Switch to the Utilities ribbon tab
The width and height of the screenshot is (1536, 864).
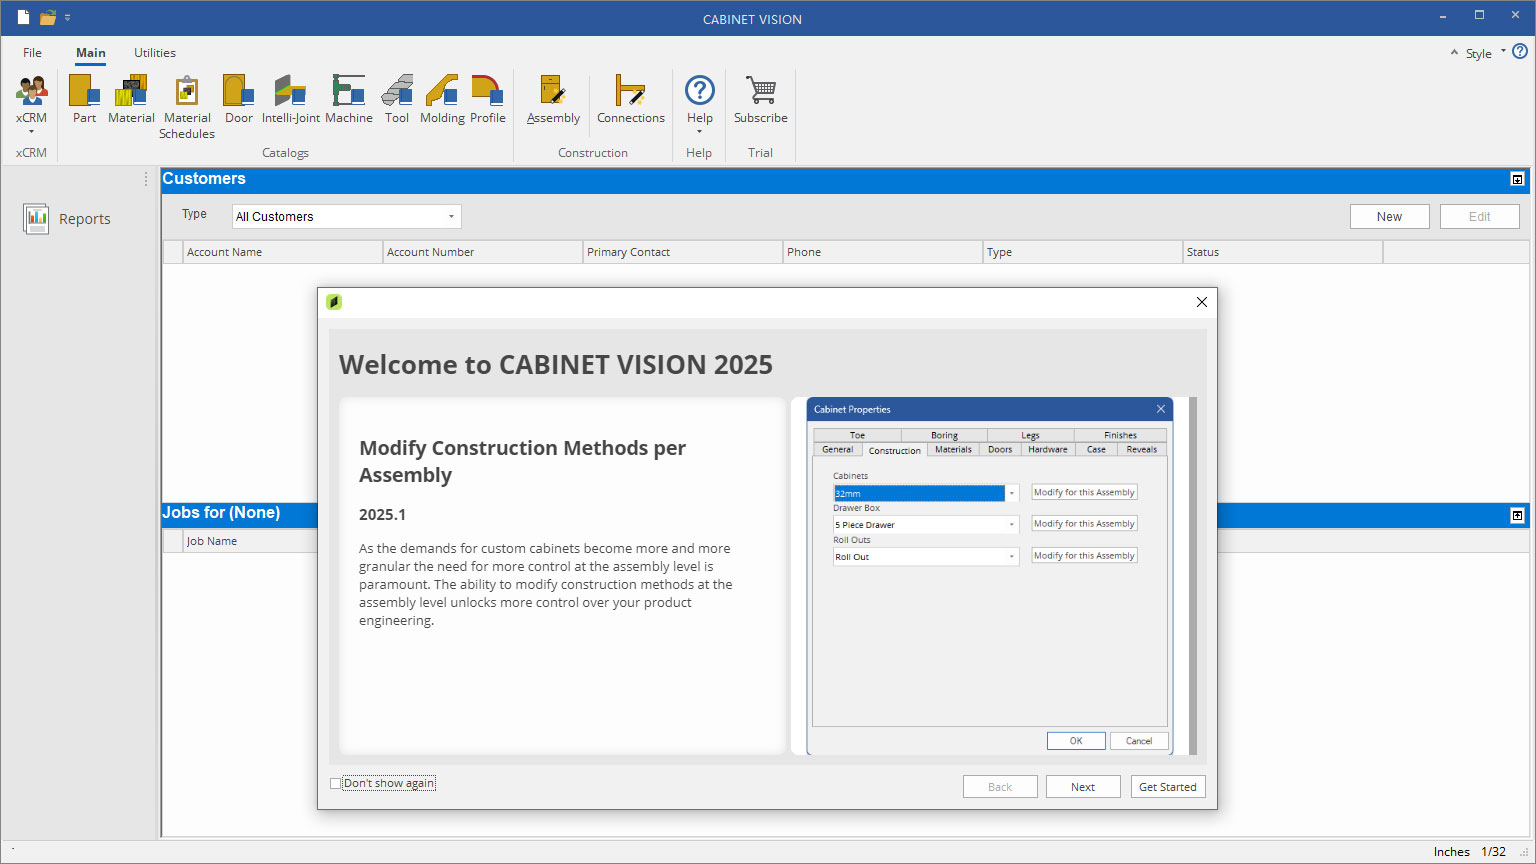point(154,53)
